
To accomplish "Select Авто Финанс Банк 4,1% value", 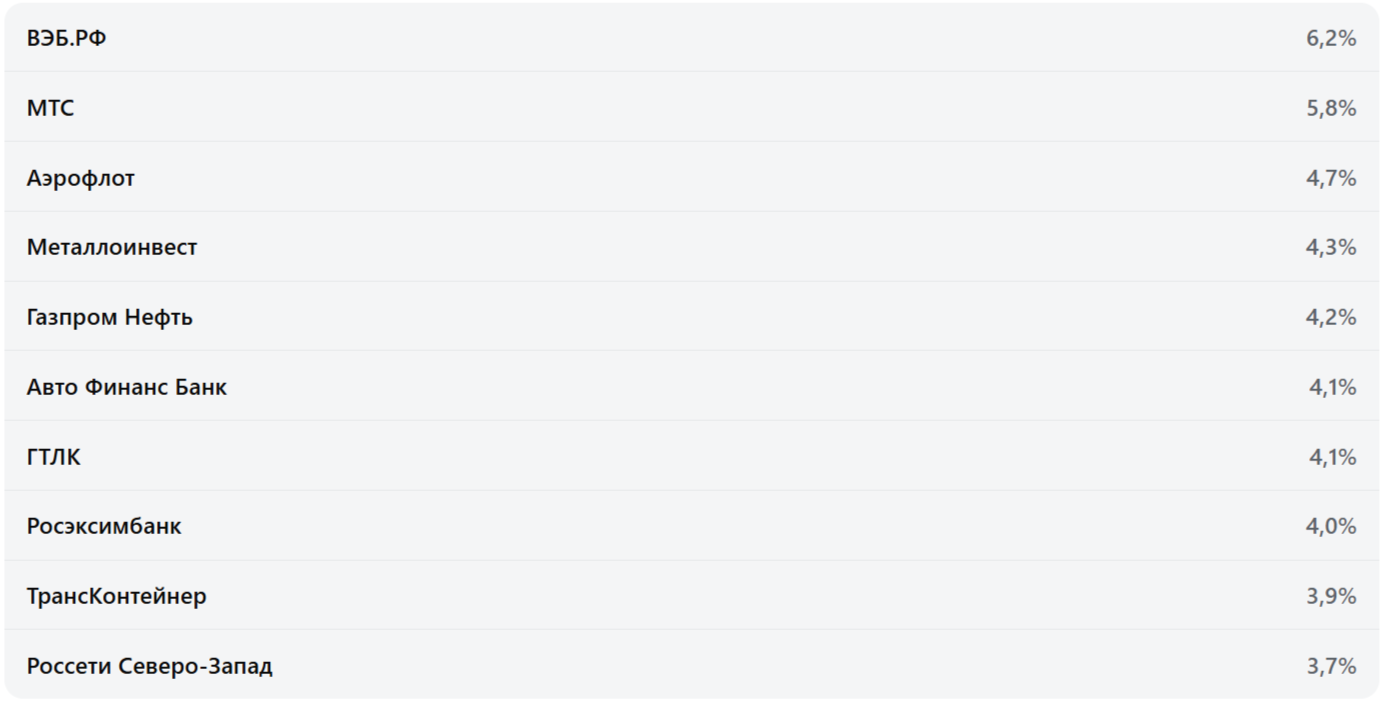I will [1333, 387].
